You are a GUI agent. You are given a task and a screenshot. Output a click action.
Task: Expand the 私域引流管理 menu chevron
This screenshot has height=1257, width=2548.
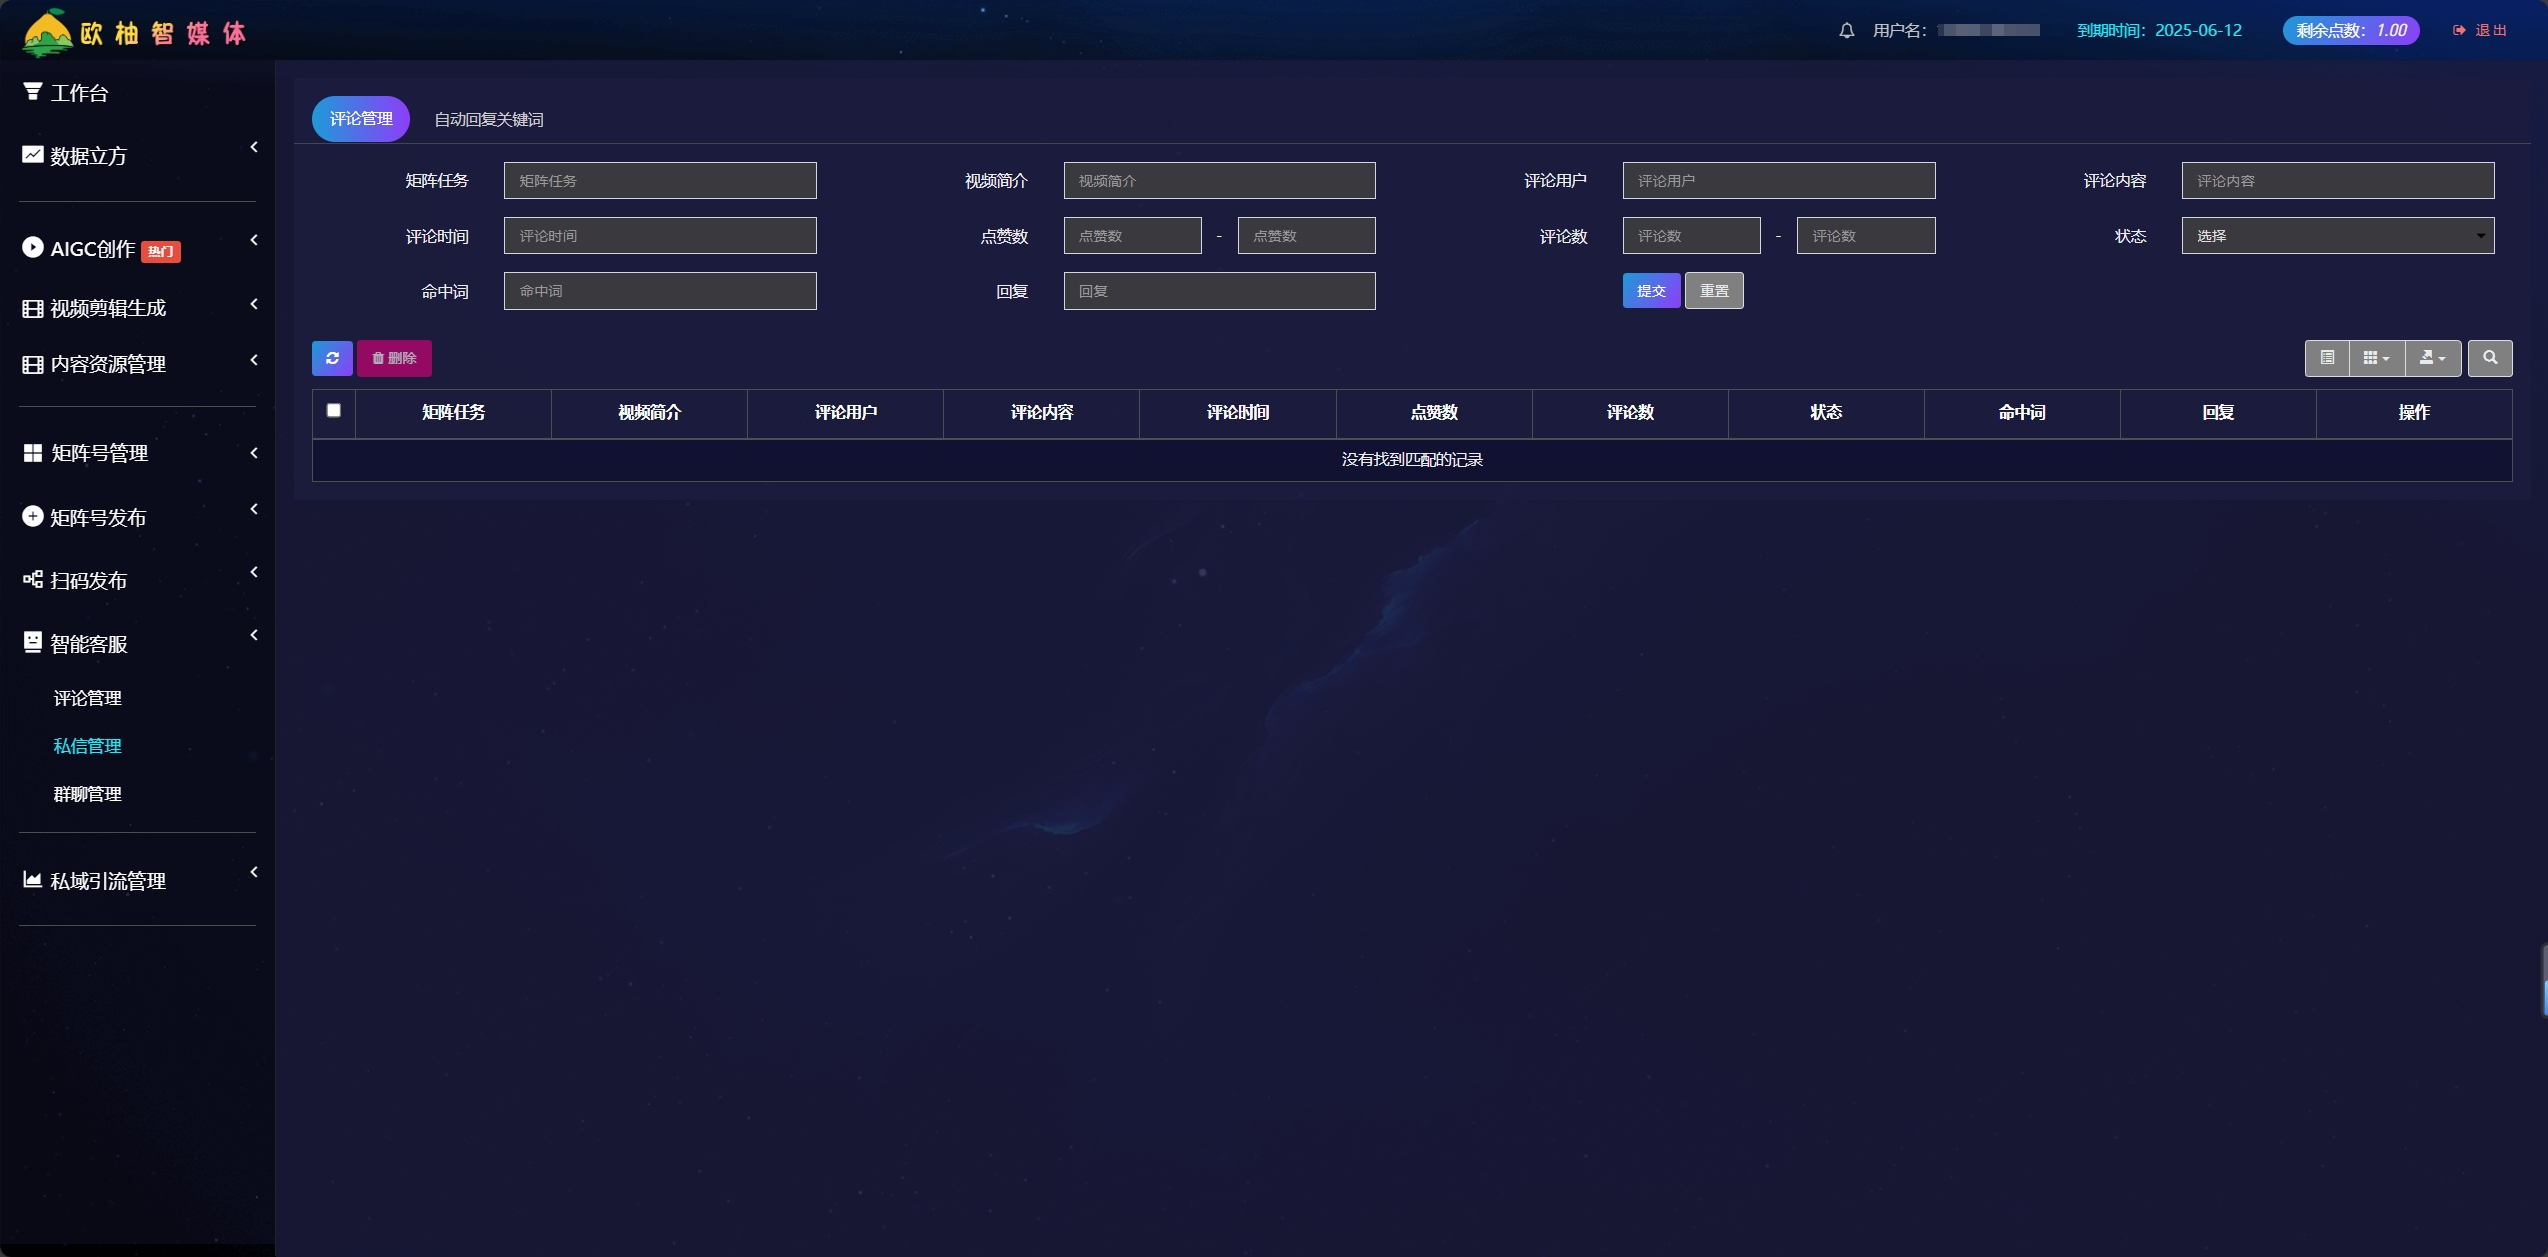click(x=254, y=872)
